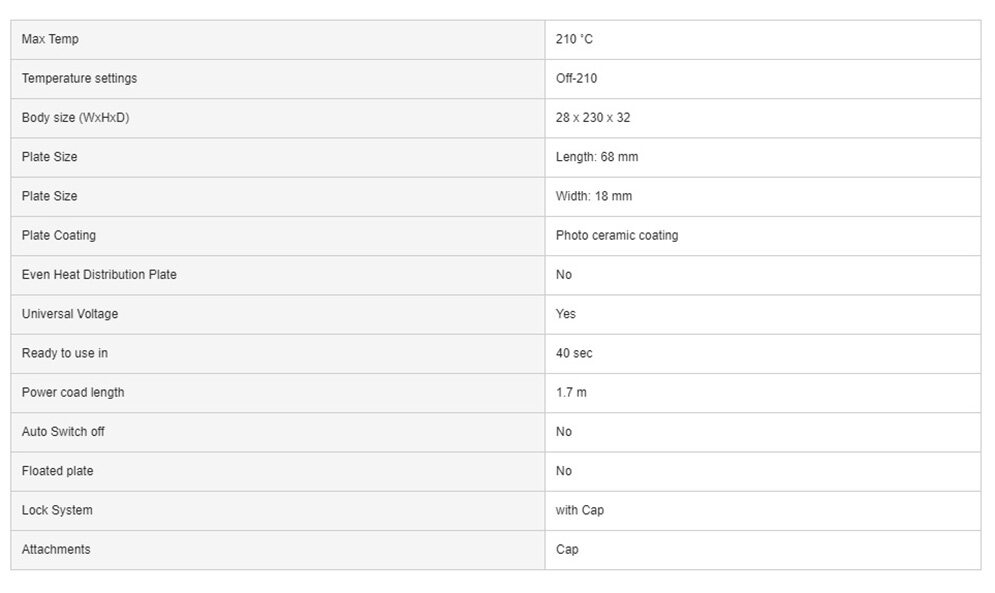Select the Plate Coating label

[59, 235]
